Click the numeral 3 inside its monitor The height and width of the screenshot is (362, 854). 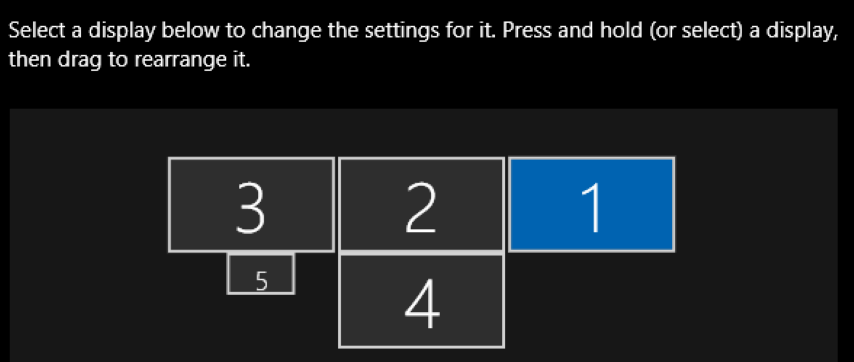pyautogui.click(x=251, y=207)
